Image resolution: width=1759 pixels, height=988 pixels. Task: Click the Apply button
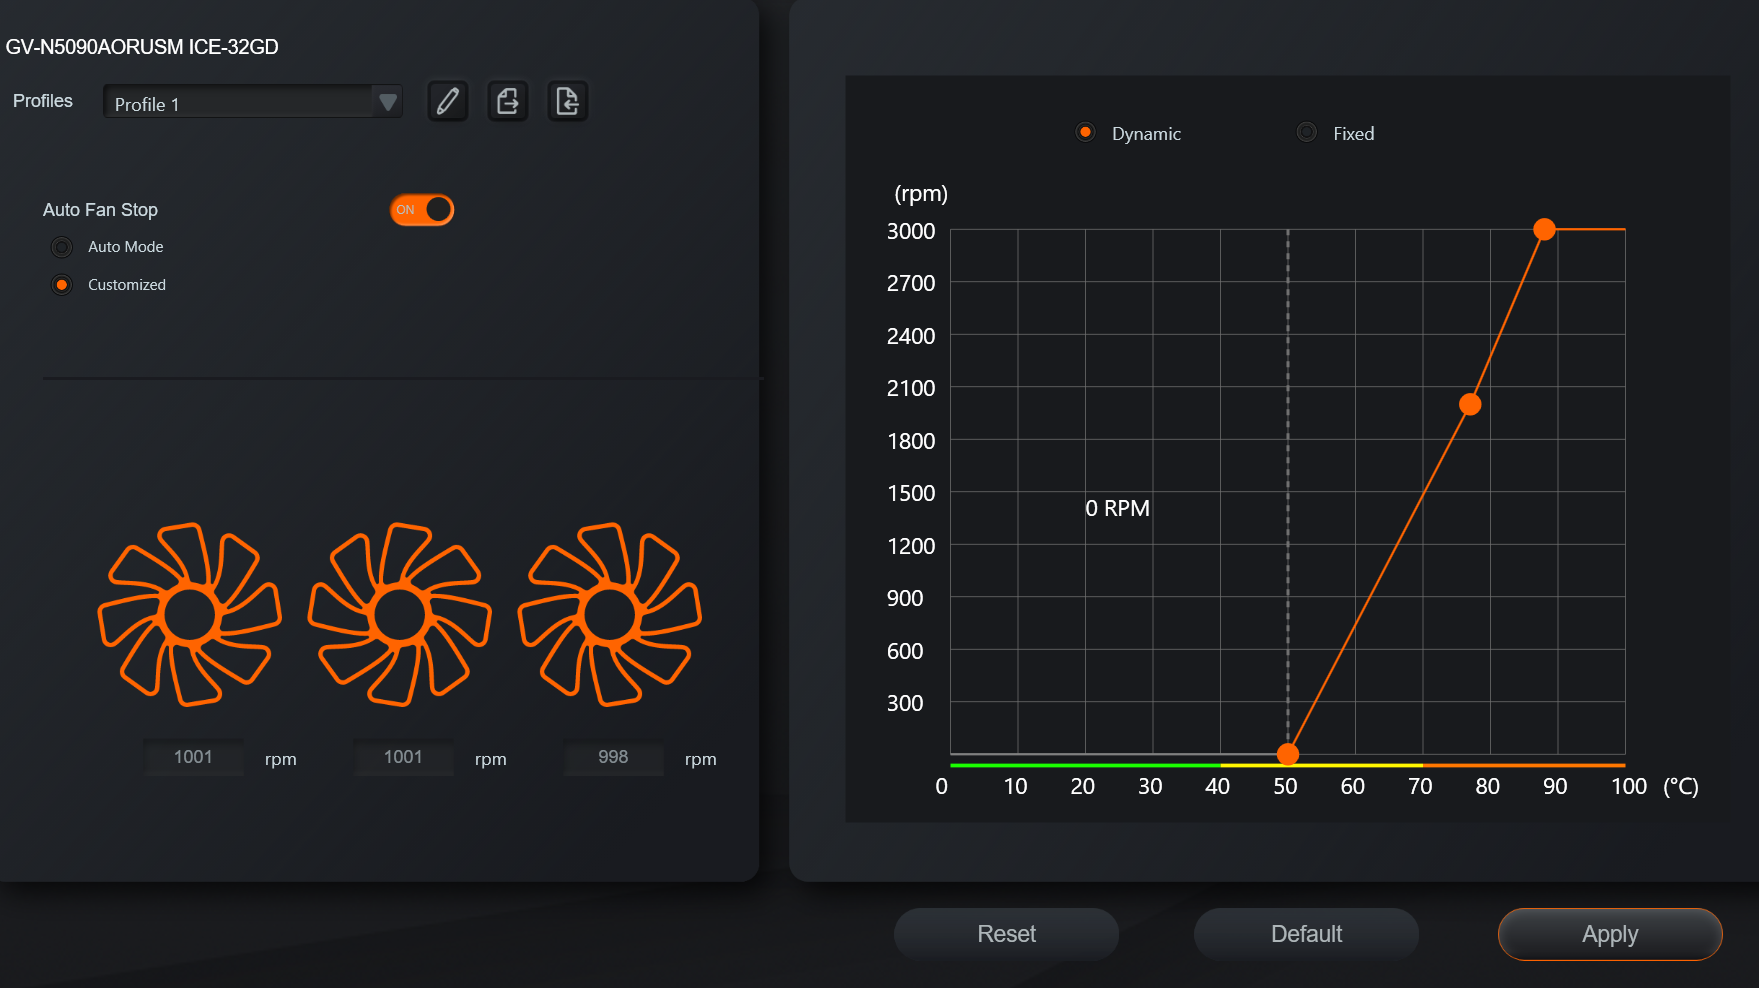[x=1610, y=934]
